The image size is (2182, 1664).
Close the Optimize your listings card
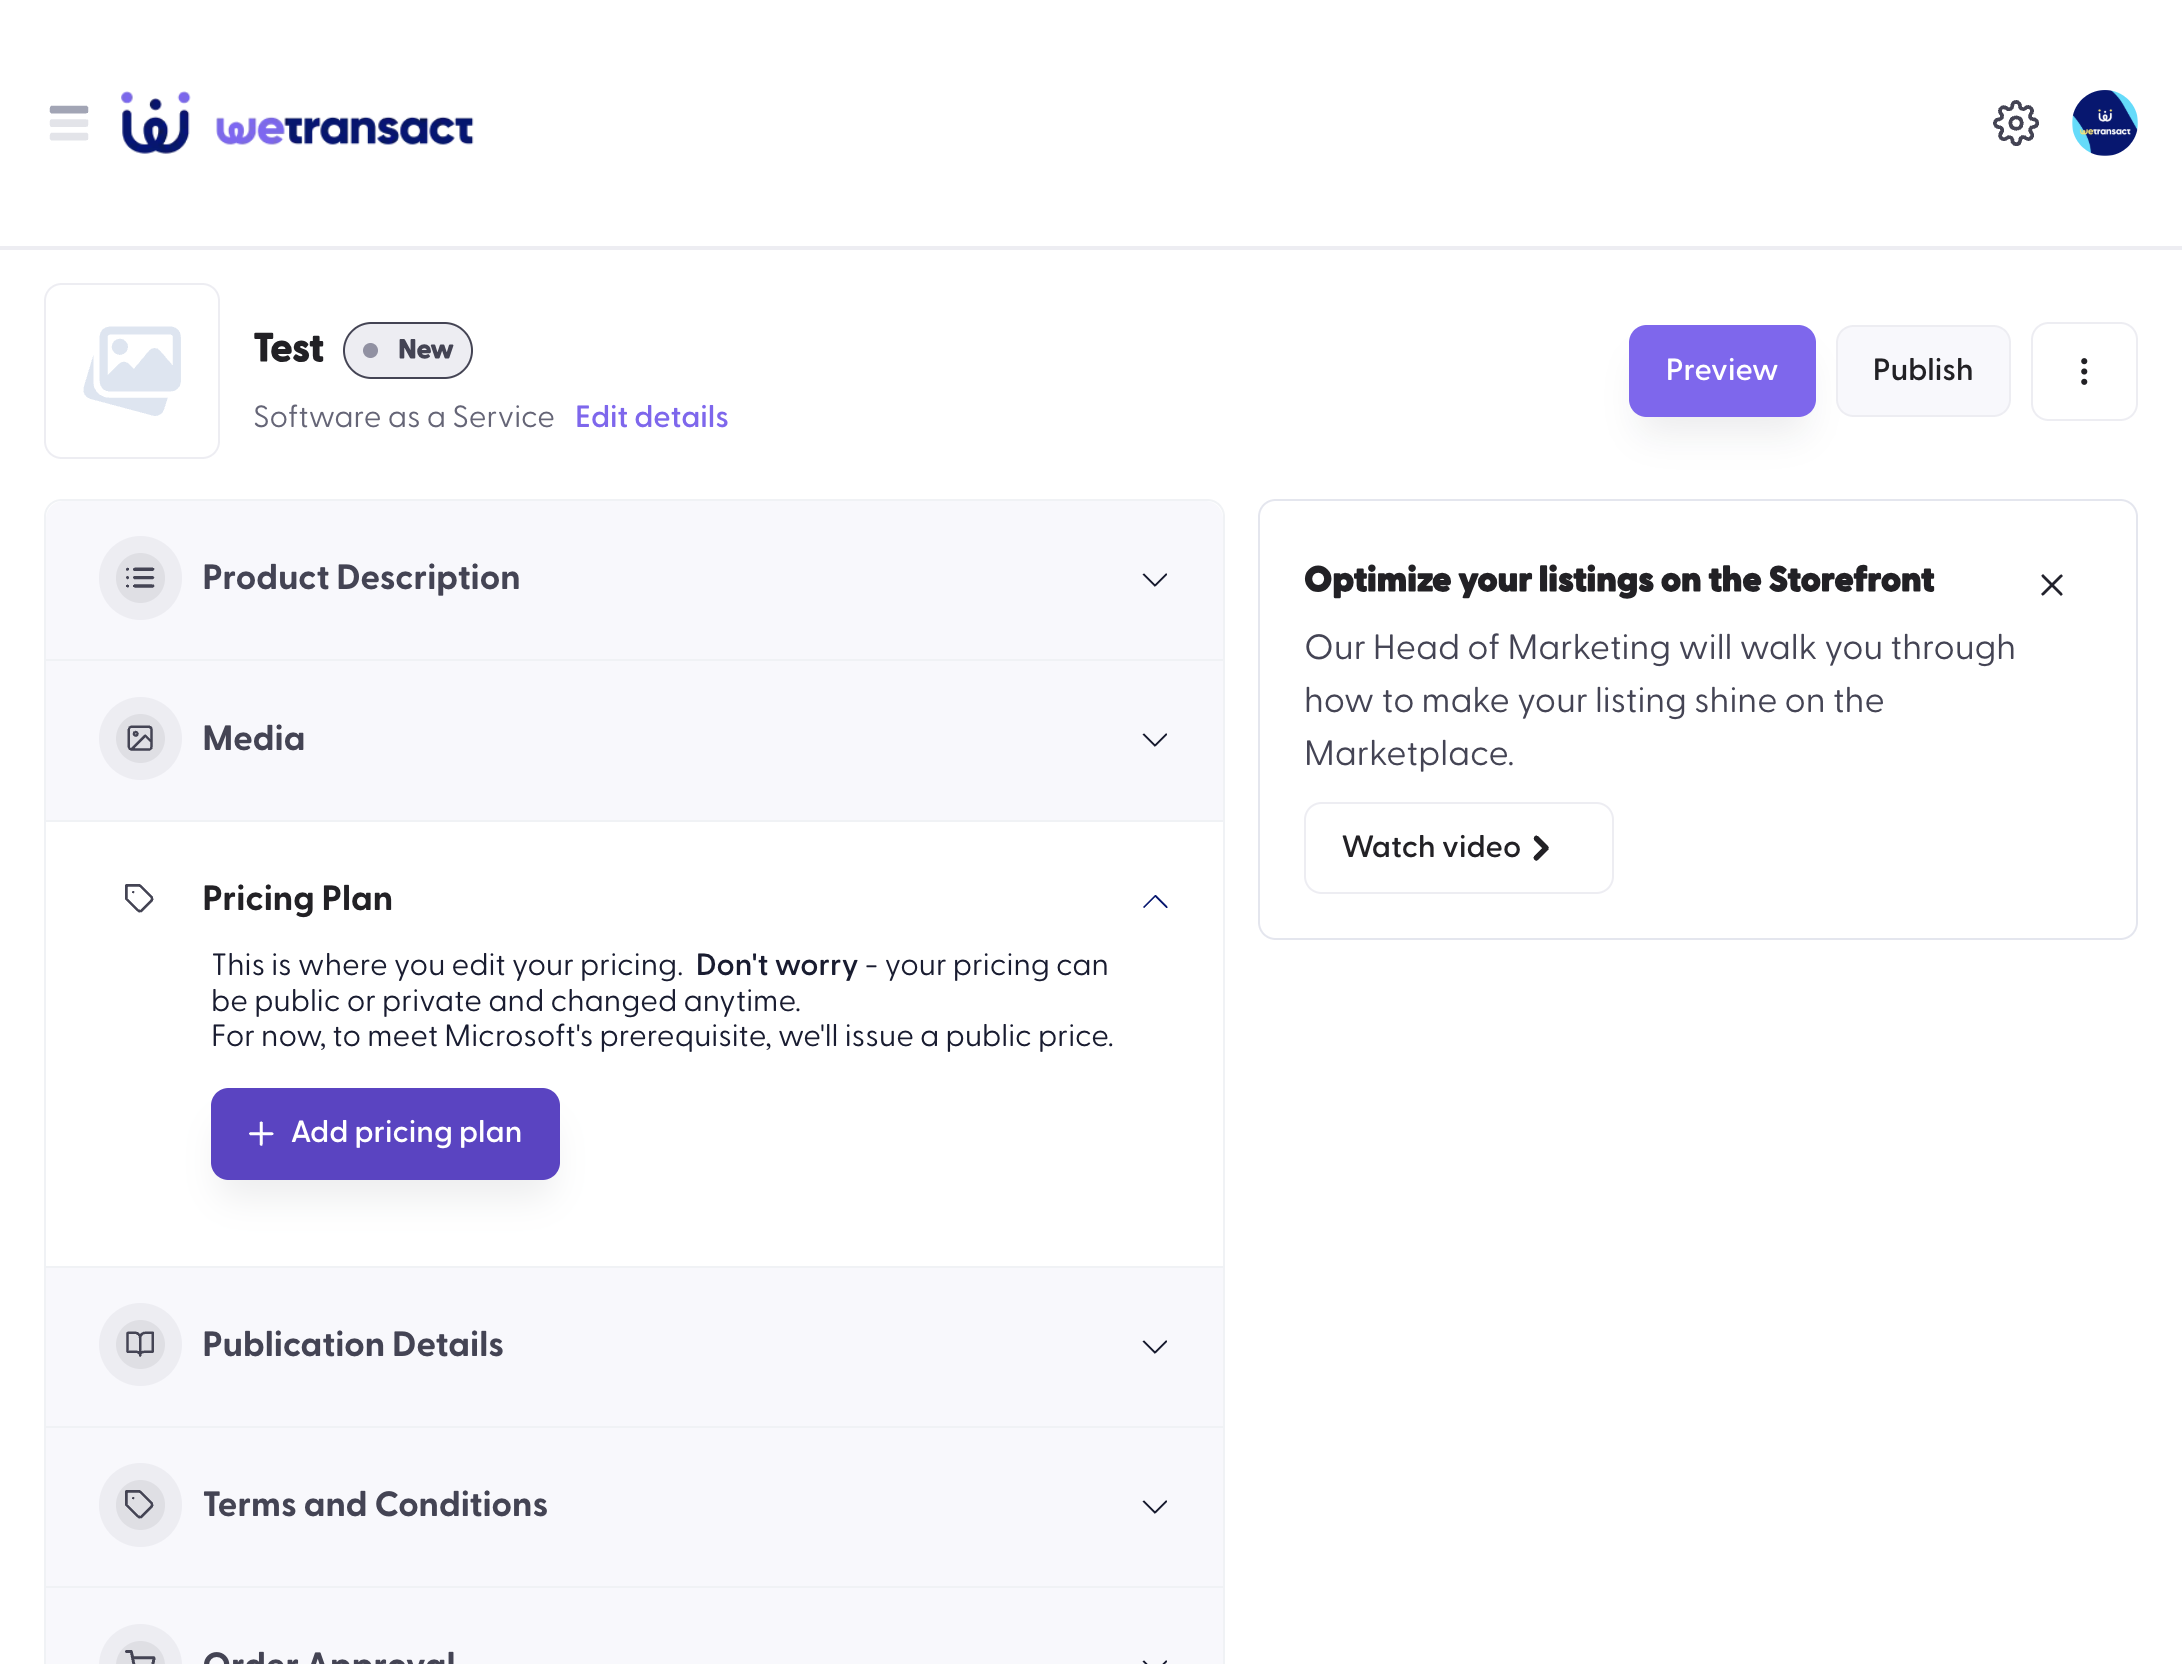point(2052,585)
